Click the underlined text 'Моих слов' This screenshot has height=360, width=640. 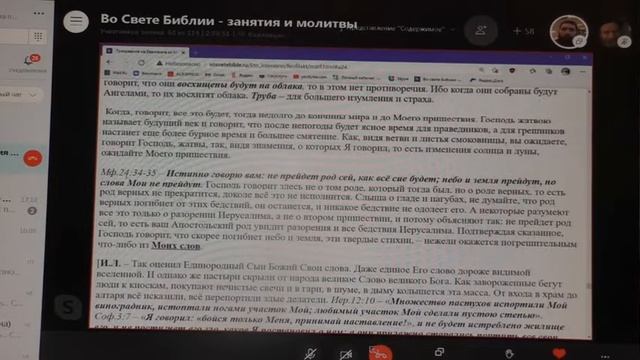(x=176, y=245)
